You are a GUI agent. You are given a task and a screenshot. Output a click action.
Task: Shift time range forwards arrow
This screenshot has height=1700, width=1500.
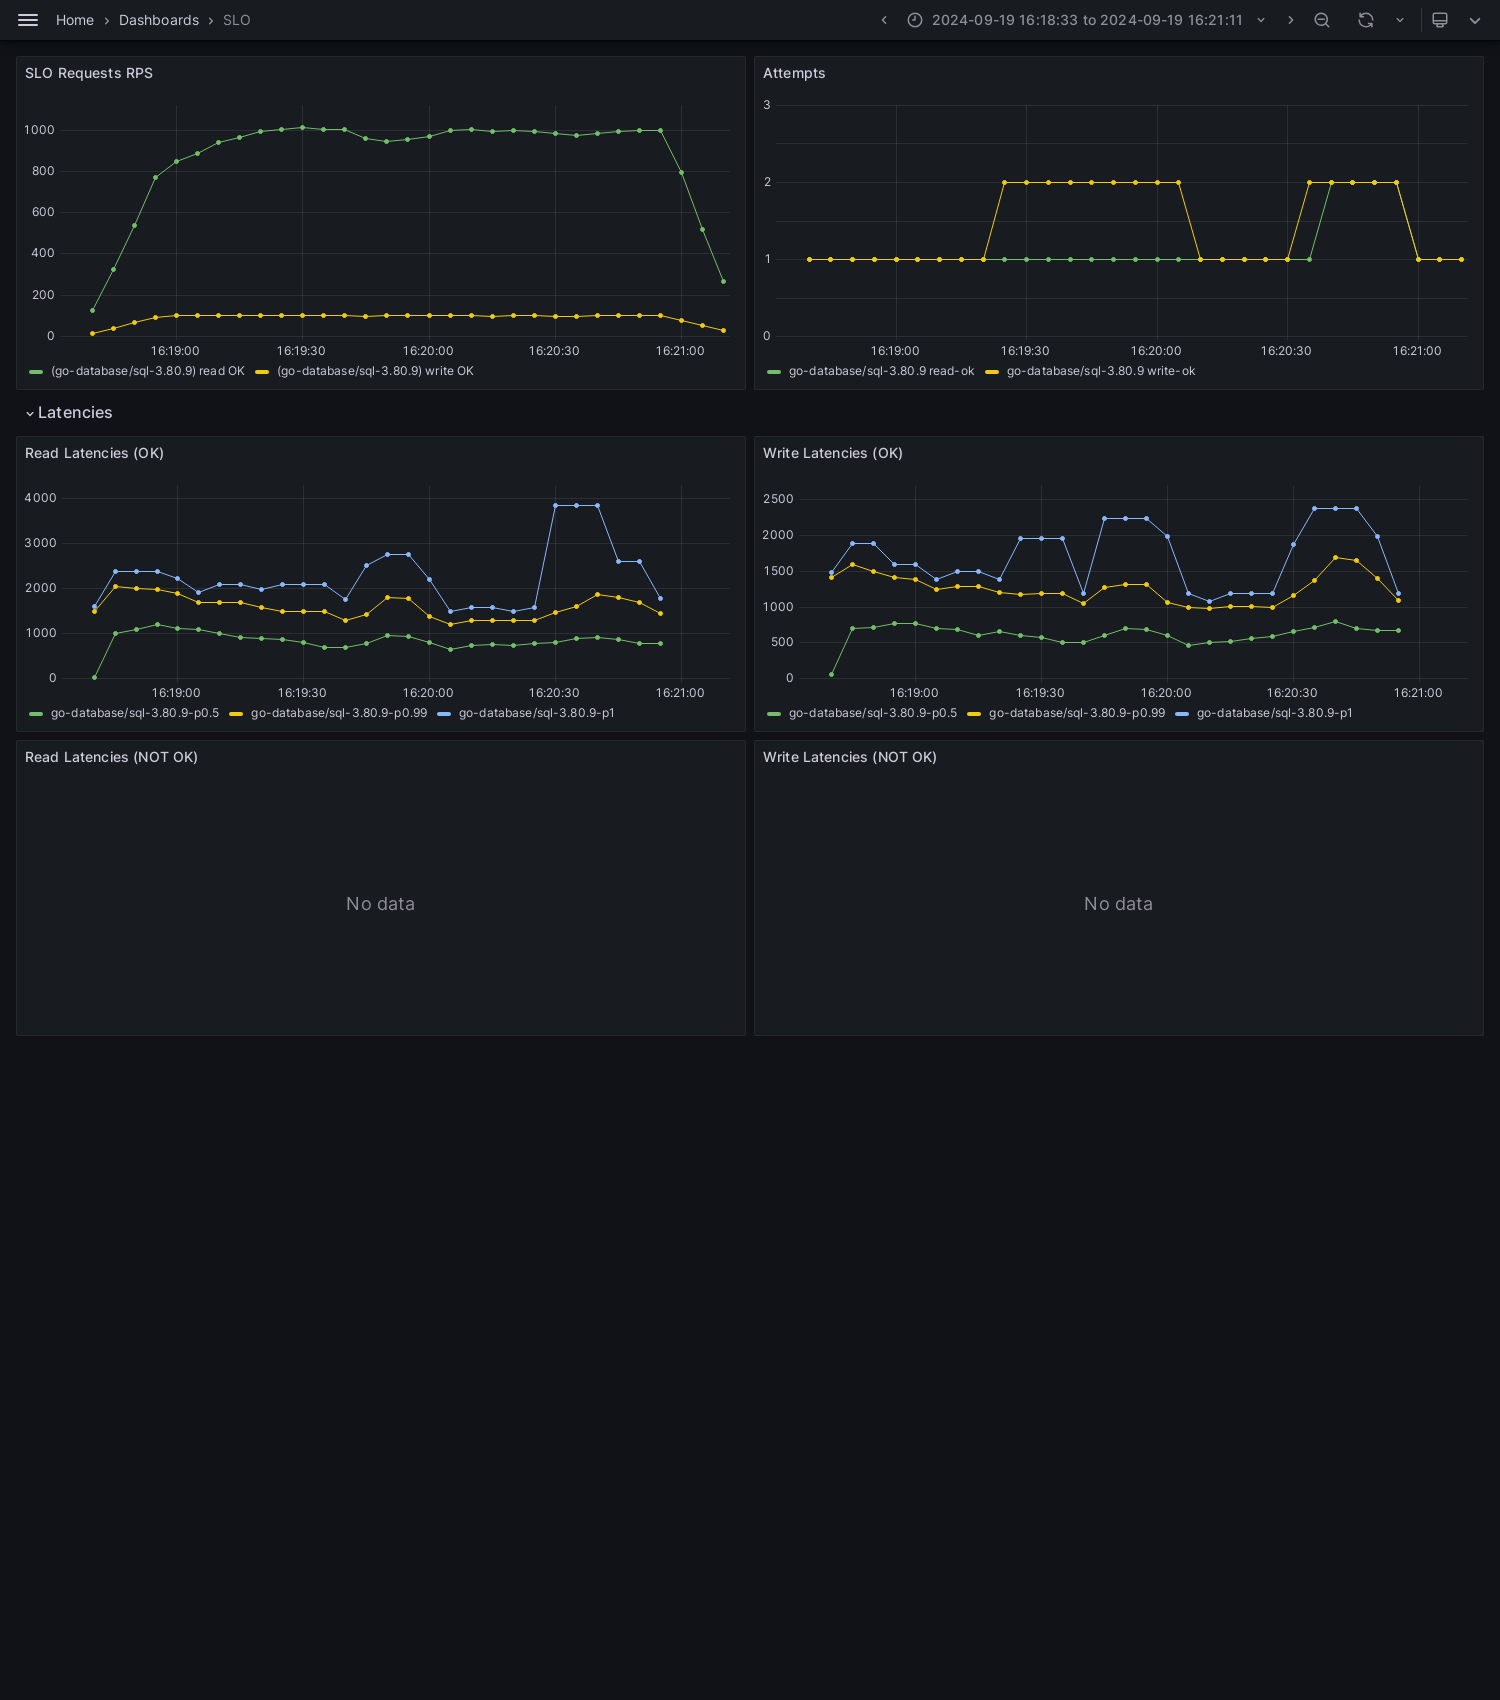coord(1290,20)
